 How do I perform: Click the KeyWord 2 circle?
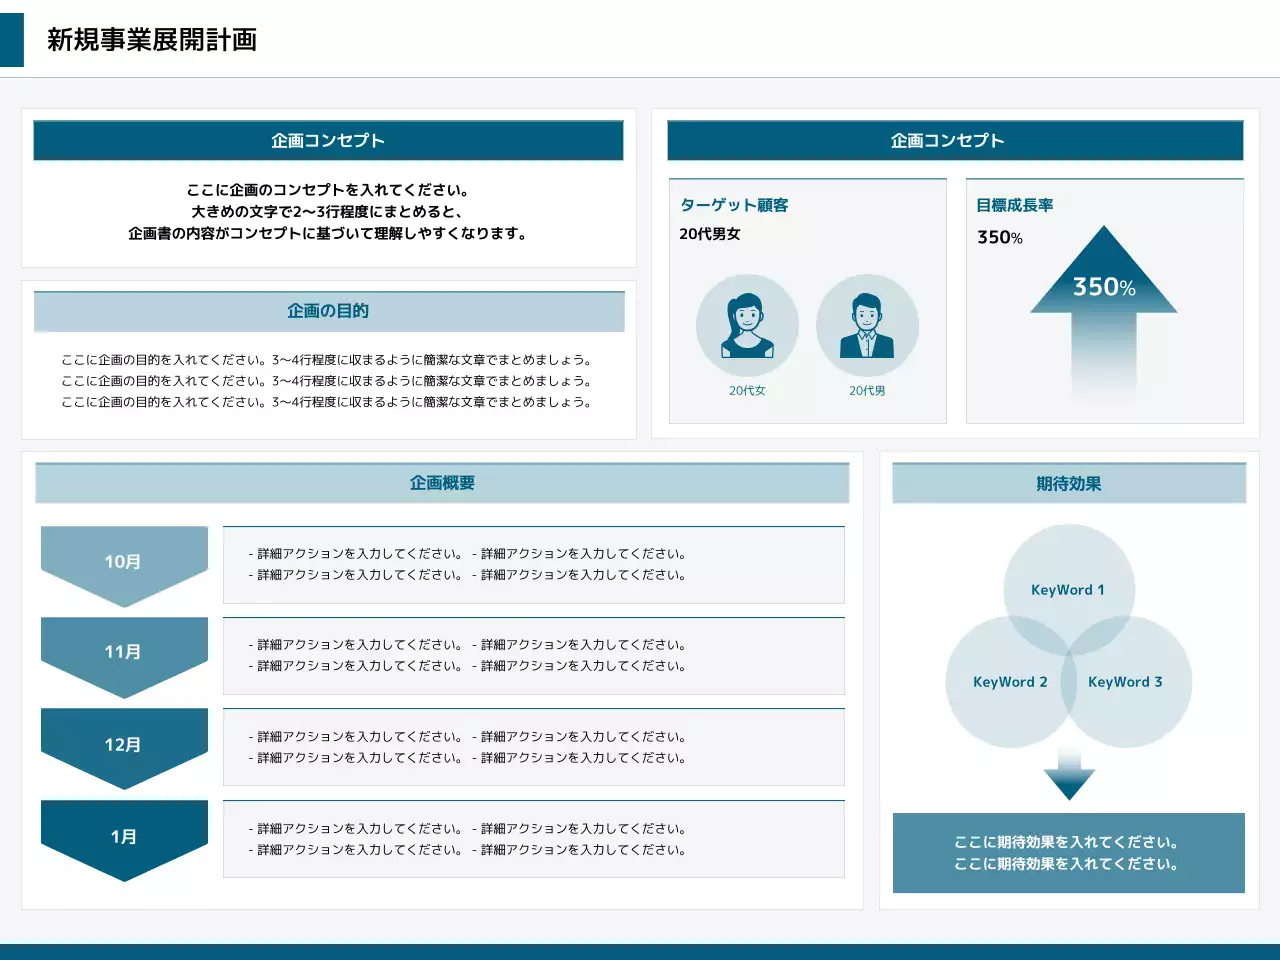click(1008, 682)
